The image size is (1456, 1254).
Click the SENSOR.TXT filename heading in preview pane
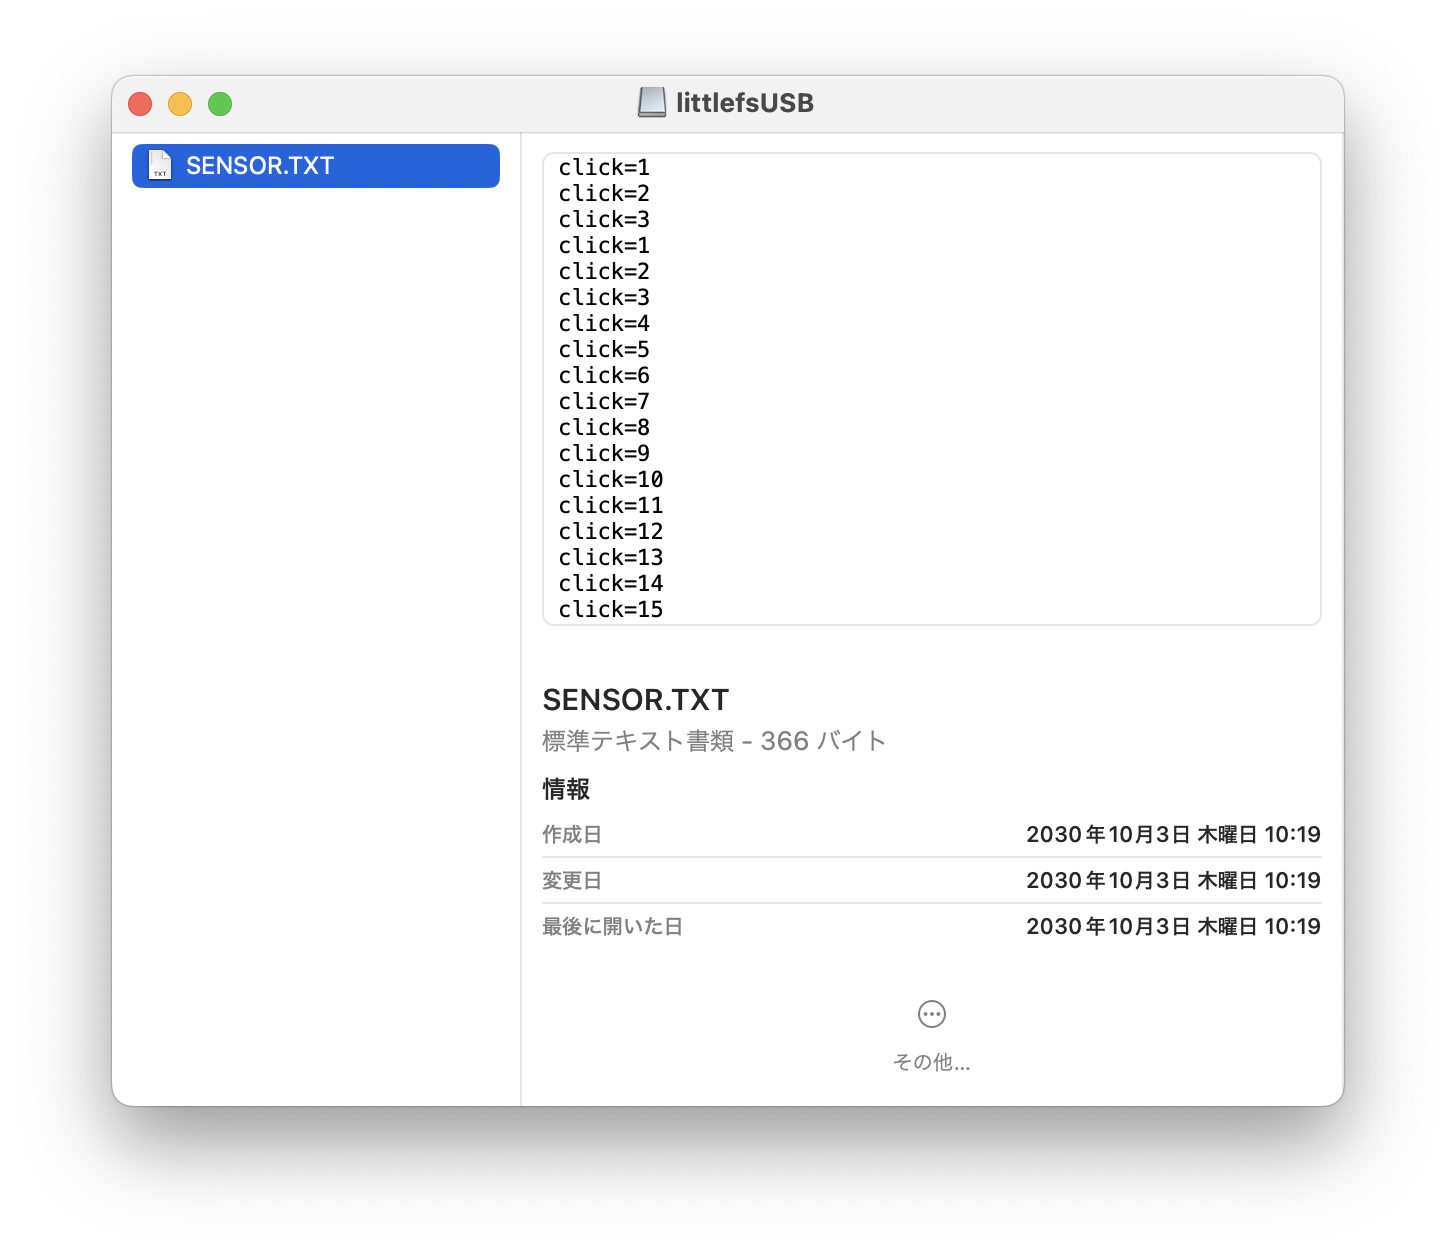point(635,699)
